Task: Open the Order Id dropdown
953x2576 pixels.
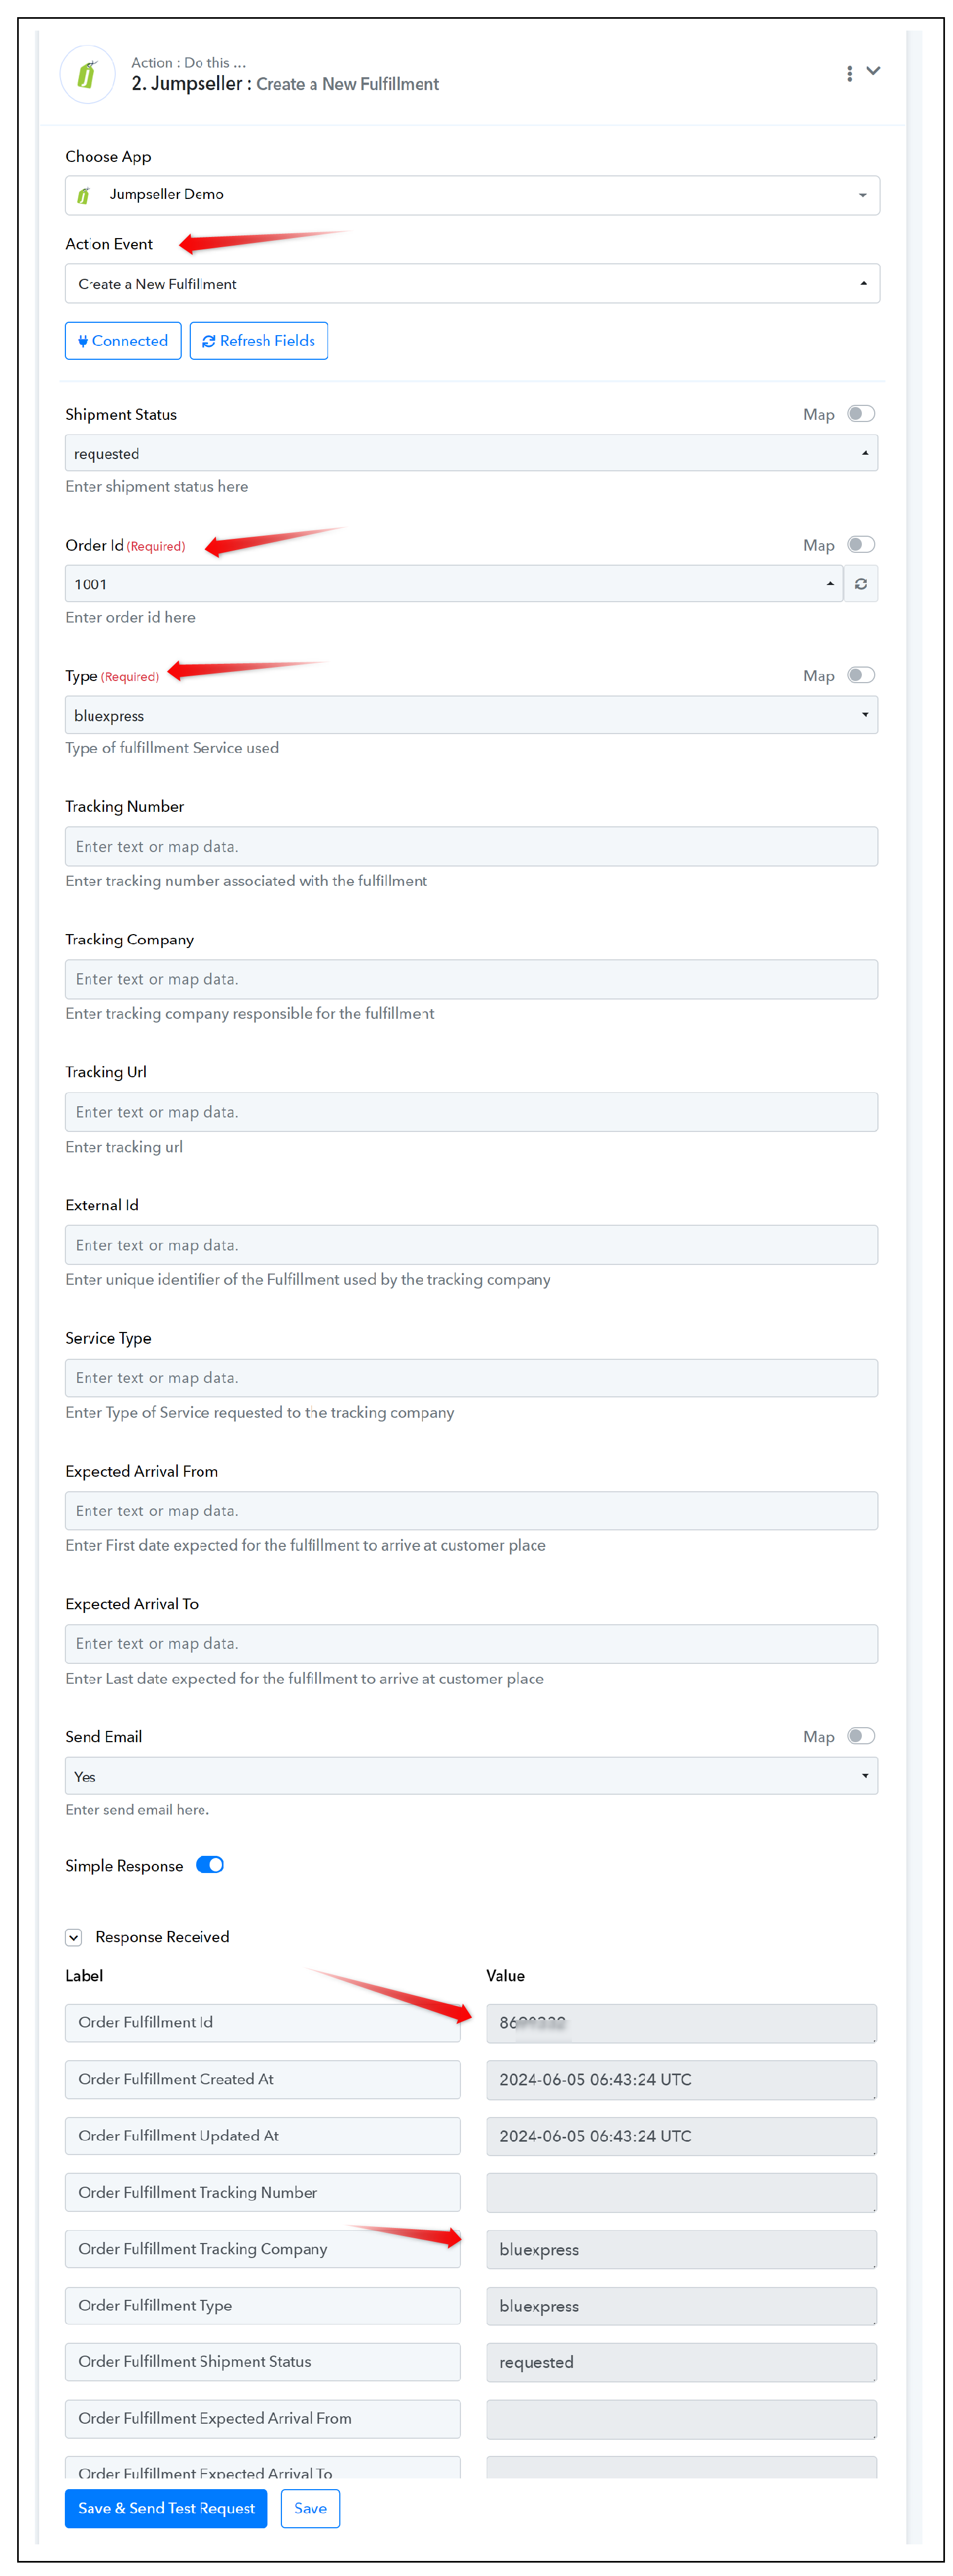Action: point(454,584)
